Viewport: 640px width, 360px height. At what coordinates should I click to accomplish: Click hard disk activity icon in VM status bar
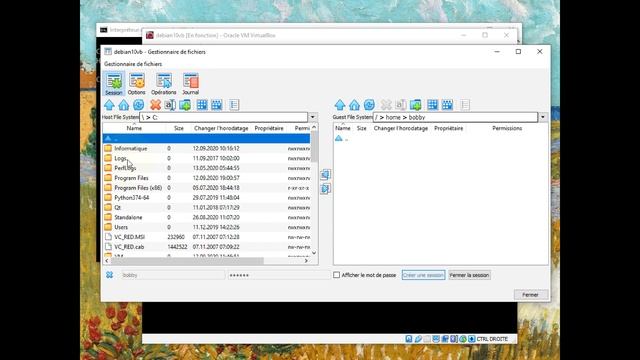(x=409, y=339)
